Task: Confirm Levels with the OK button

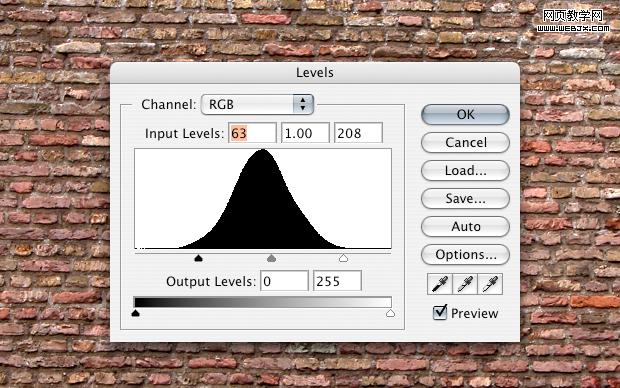Action: (465, 115)
